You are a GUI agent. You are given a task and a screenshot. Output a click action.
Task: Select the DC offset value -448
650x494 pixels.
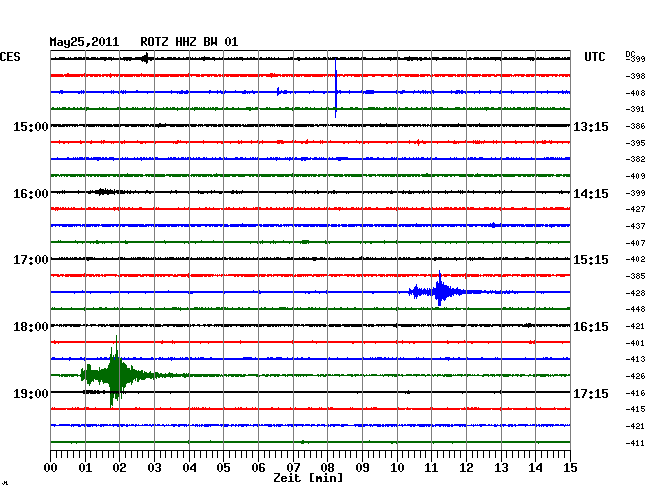(x=635, y=309)
